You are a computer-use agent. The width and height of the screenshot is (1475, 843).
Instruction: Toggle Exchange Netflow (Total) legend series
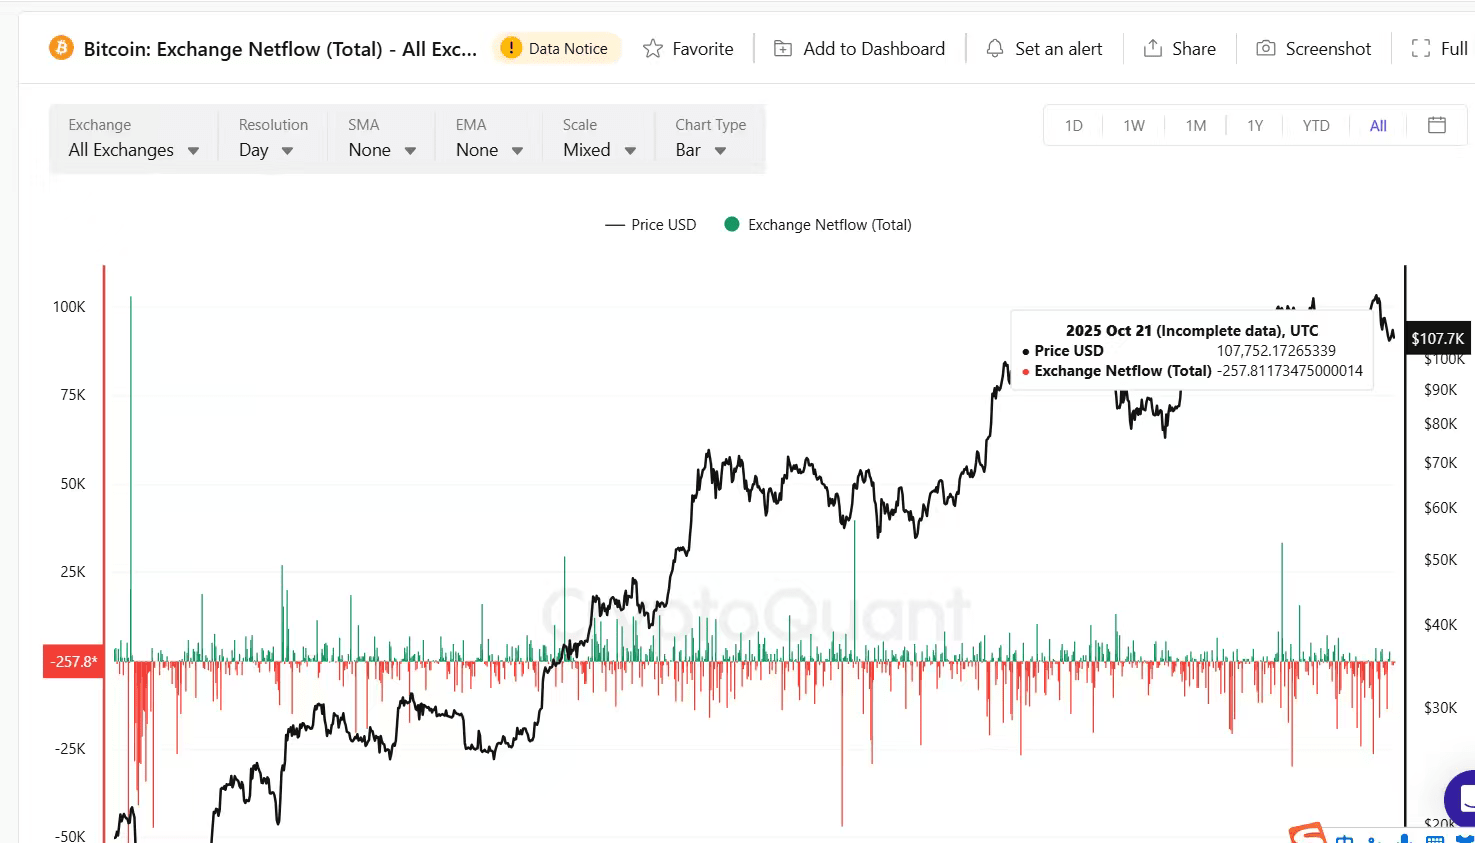(x=819, y=225)
